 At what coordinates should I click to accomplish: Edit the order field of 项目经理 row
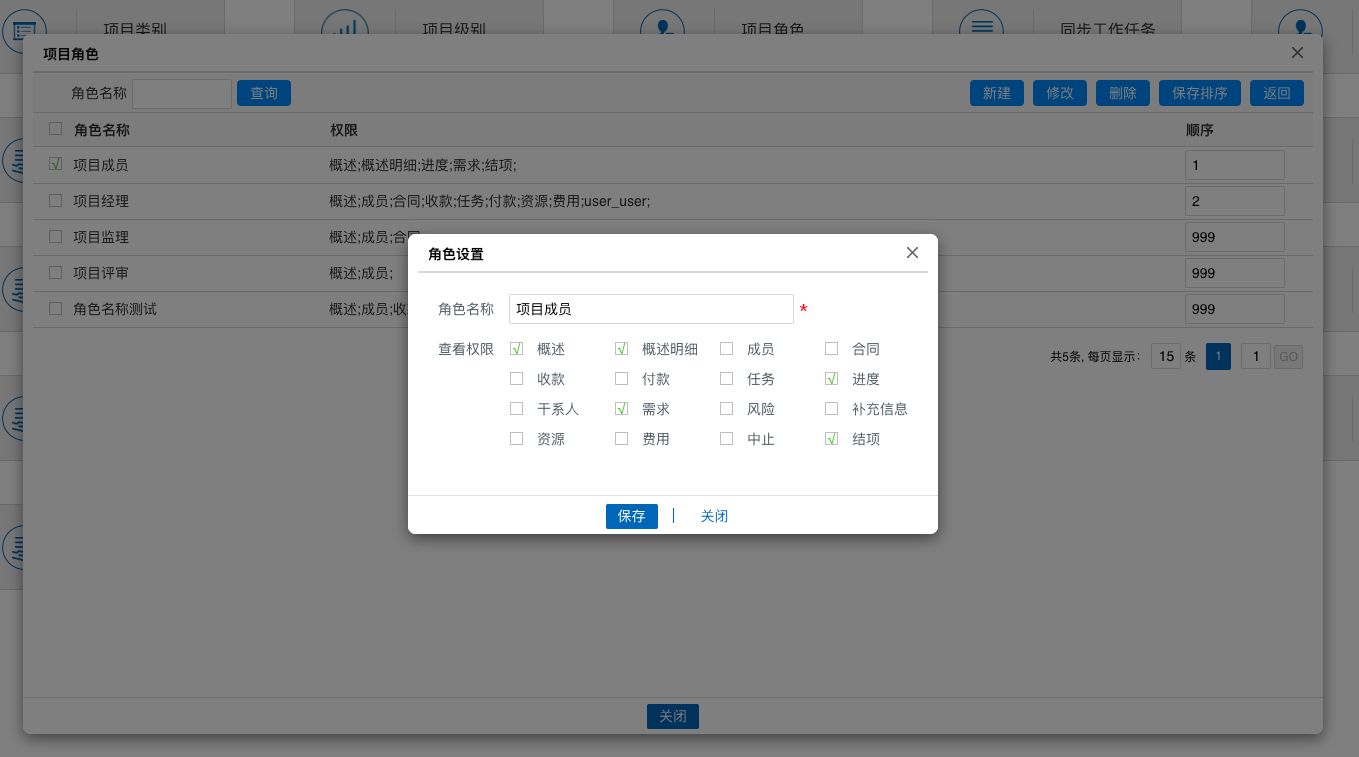tap(1234, 201)
